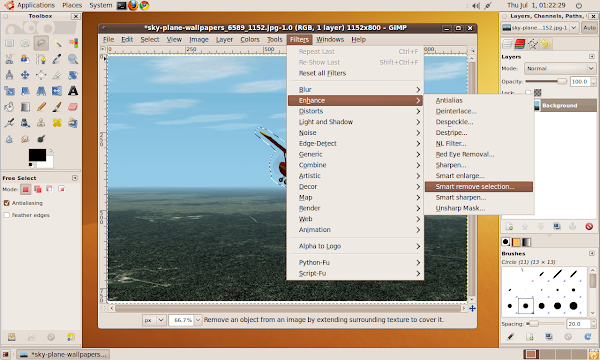Image resolution: width=600 pixels, height=360 pixels.
Task: Select the Paths tool
Action: [x=41, y=59]
